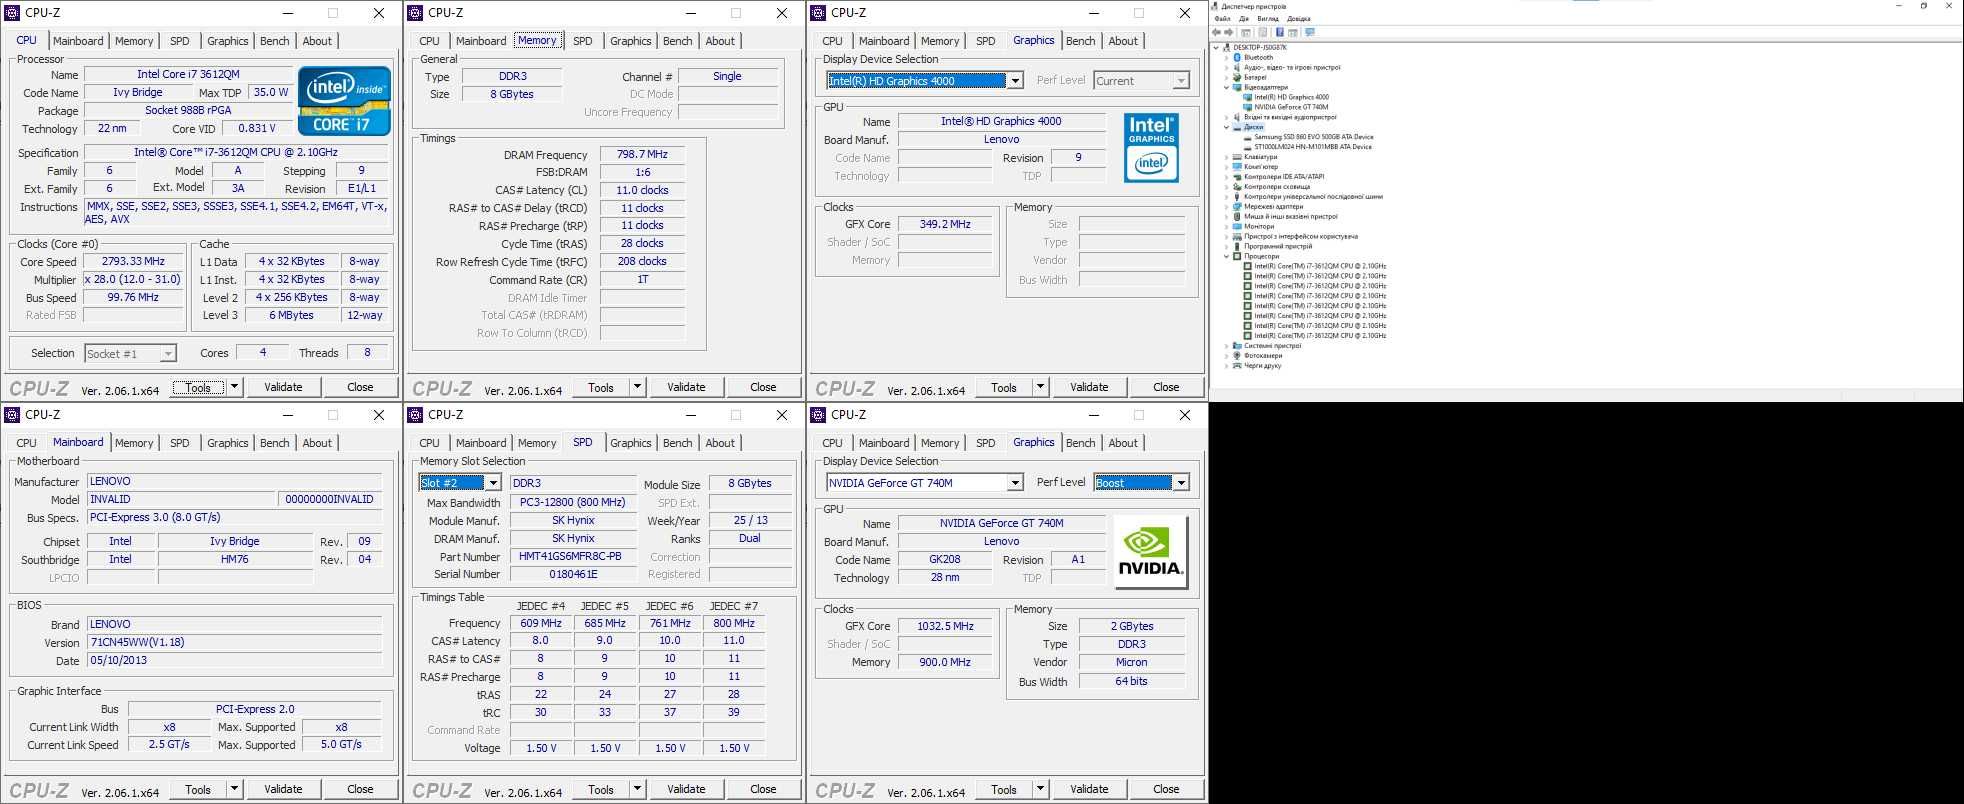Switch to SPD tab in the DRAM Frequency window
Image resolution: width=1964 pixels, height=804 pixels.
582,41
